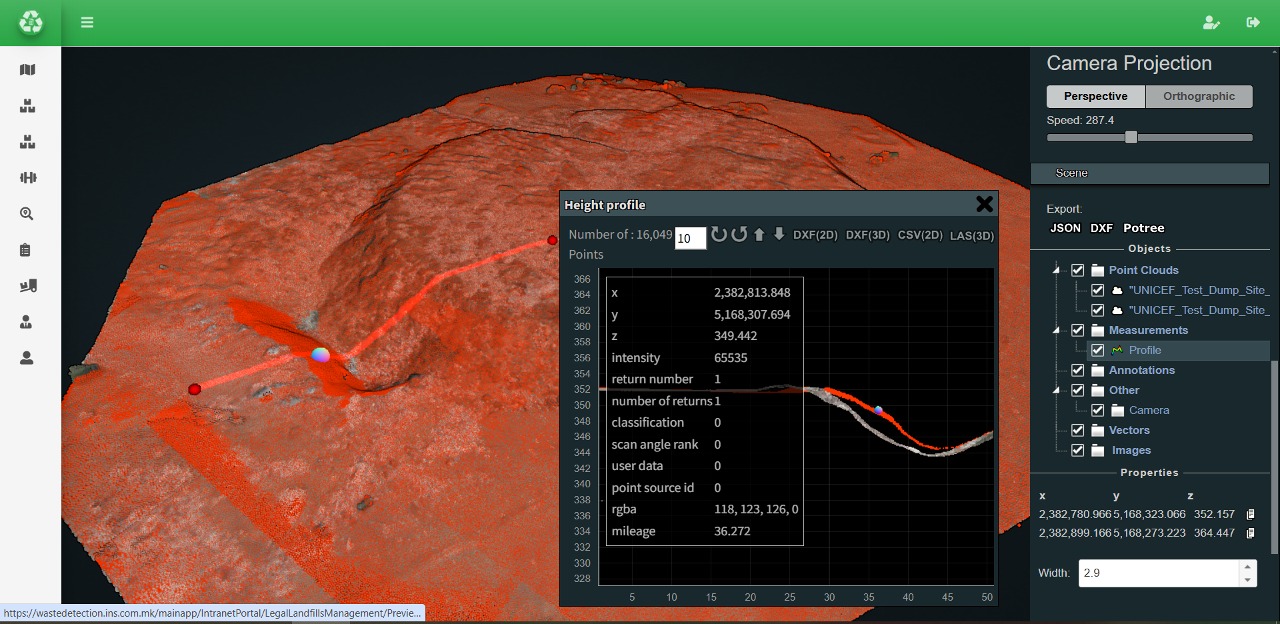Click the red start marker of the profile line

pos(195,389)
